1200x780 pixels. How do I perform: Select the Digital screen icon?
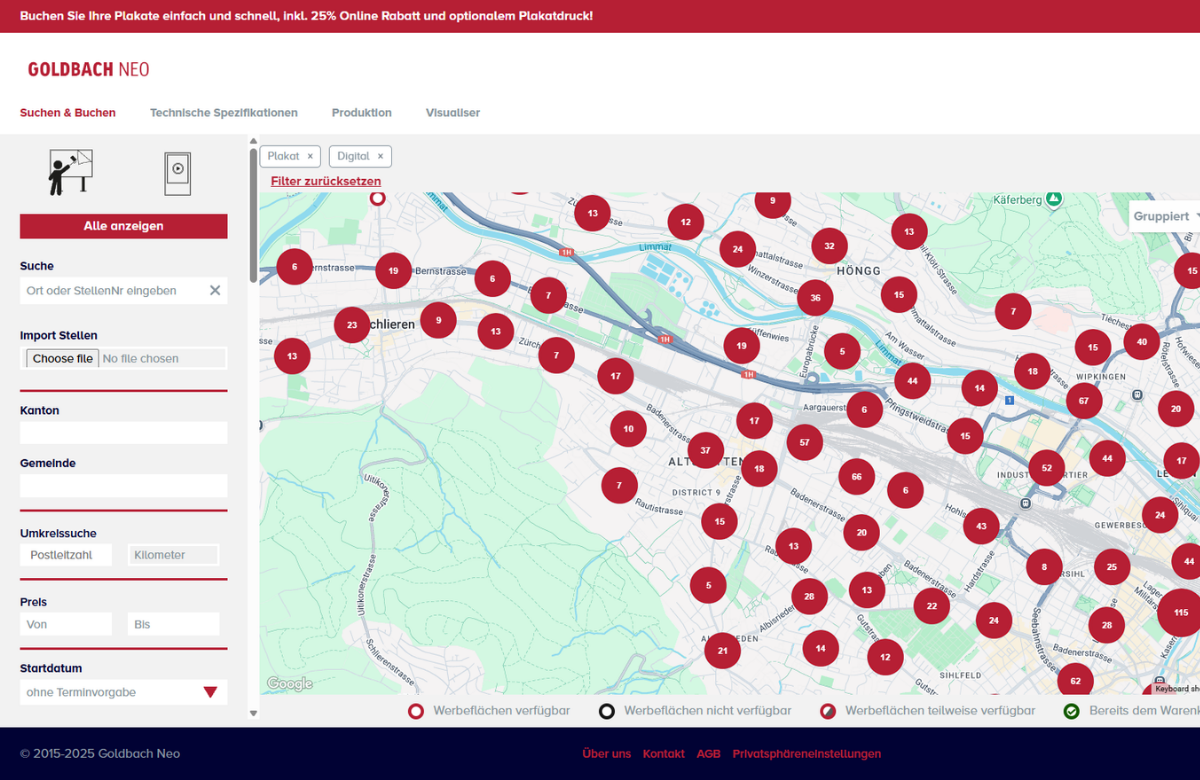[177, 173]
